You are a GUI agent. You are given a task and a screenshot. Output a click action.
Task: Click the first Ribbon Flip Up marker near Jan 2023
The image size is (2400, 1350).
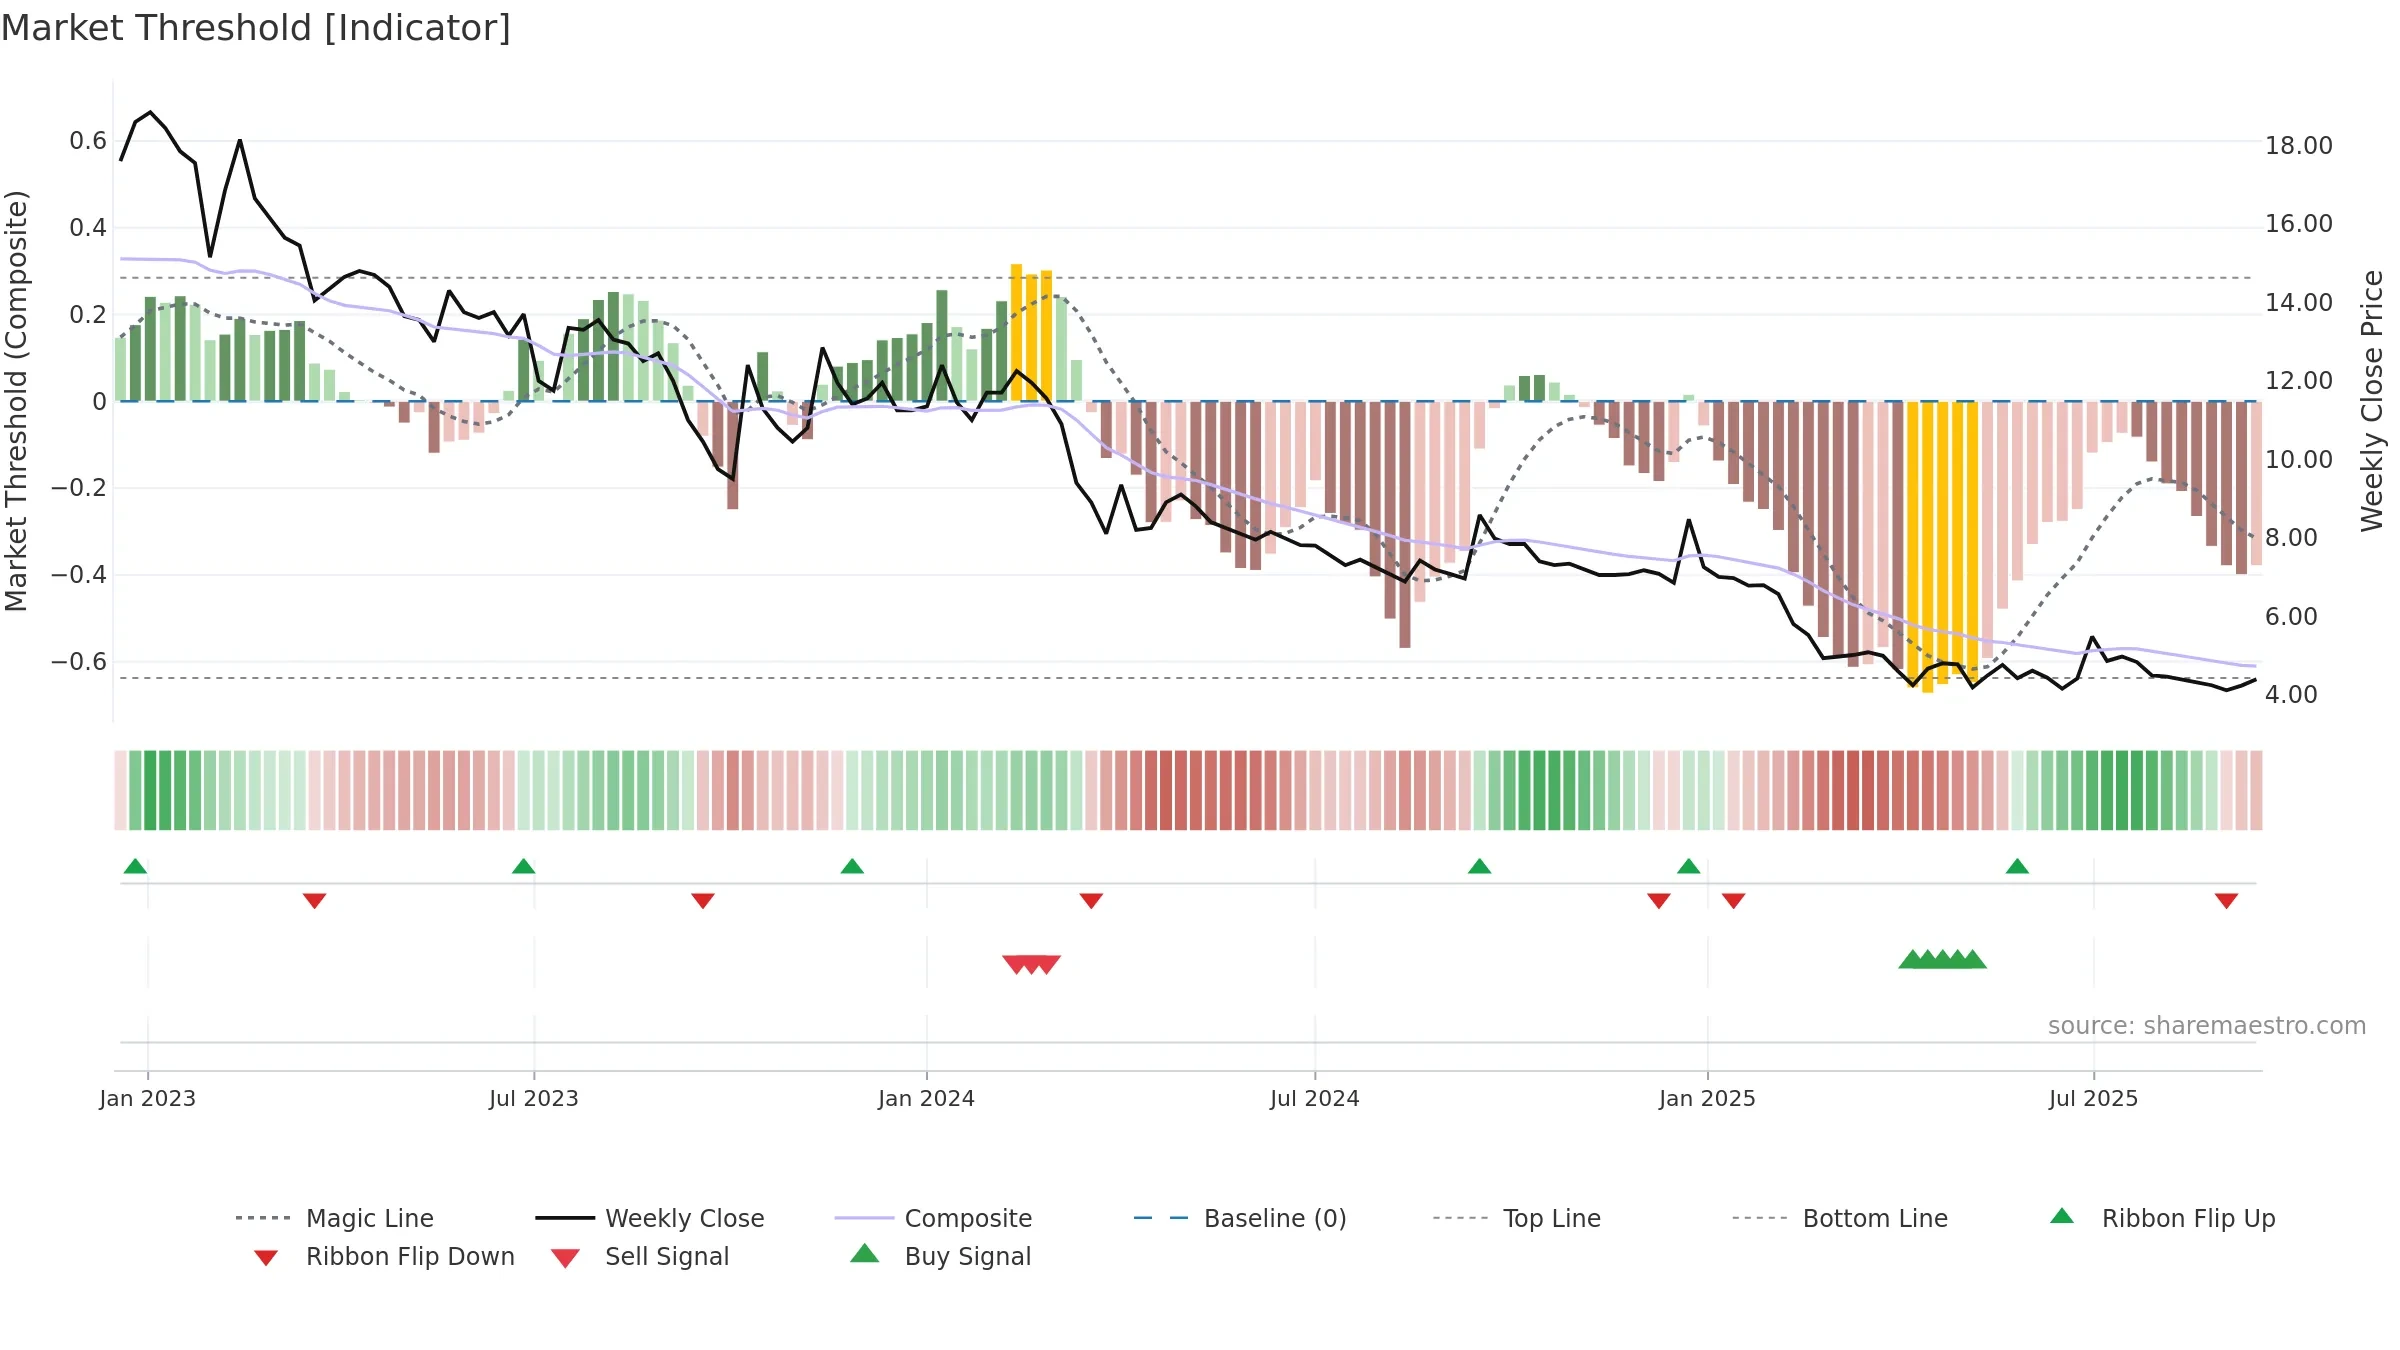pyautogui.click(x=135, y=866)
